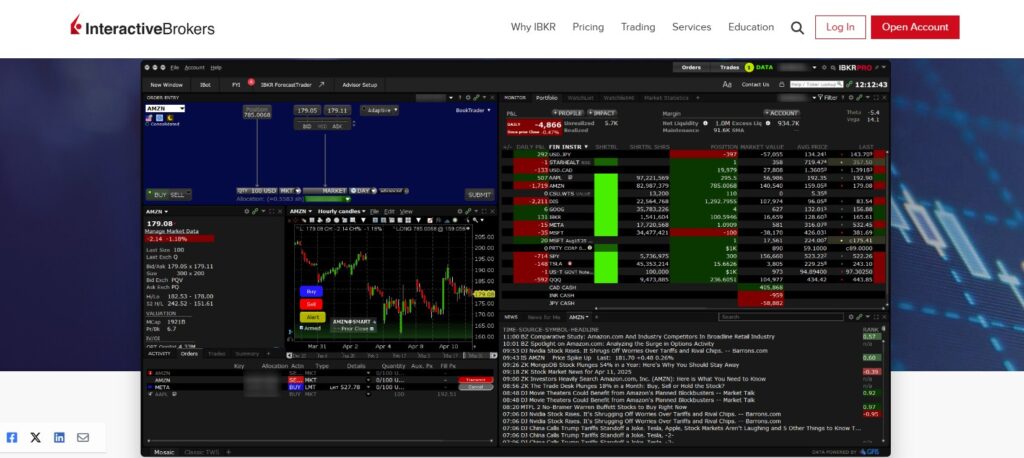Click the moon icon under AMZN ticker
The height and width of the screenshot is (458, 1024).
pos(169,118)
